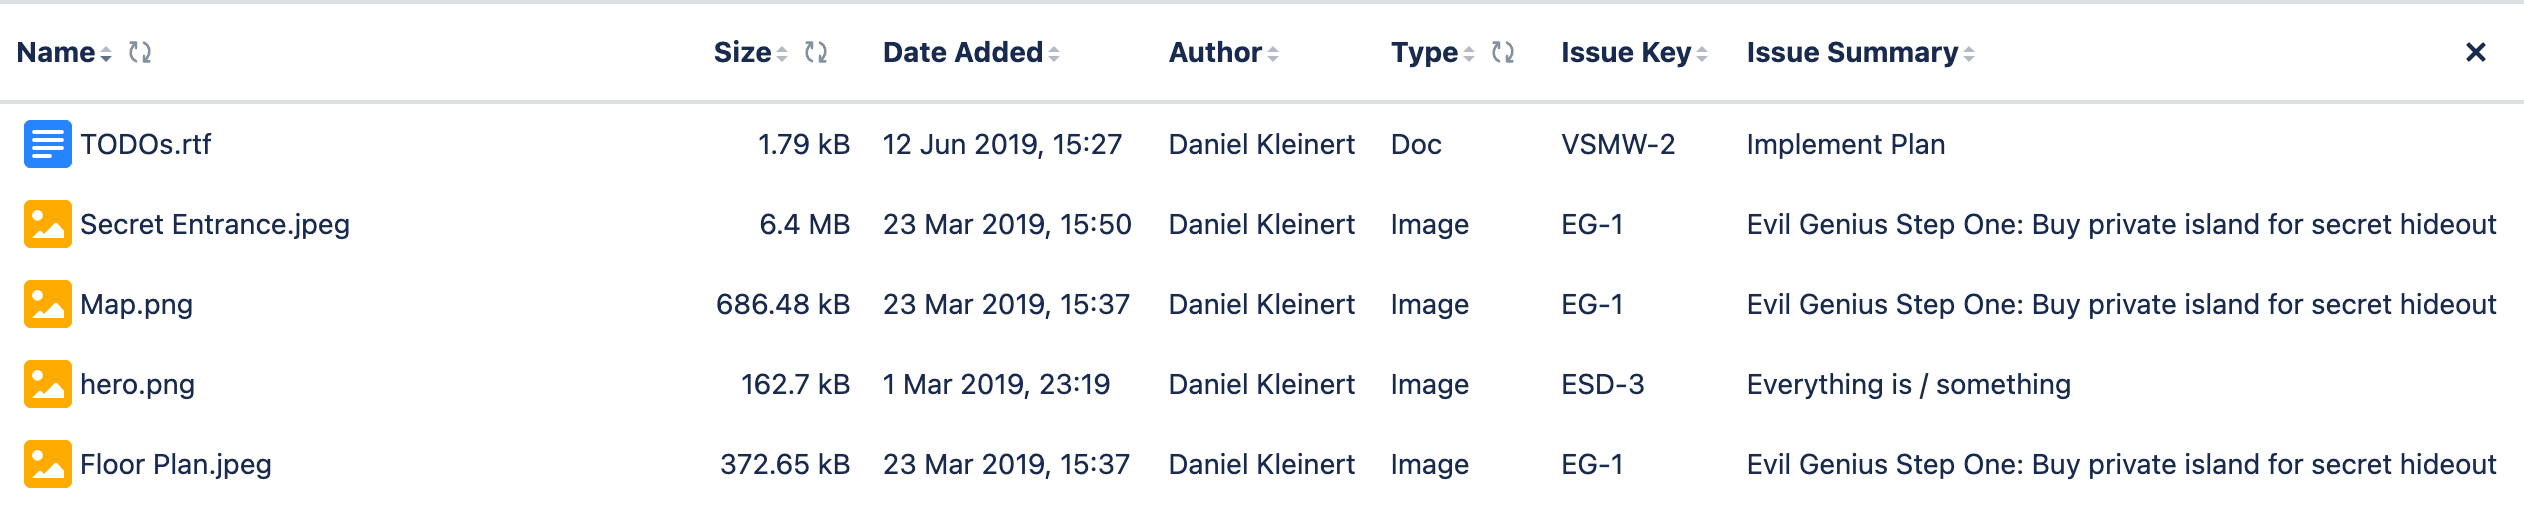The width and height of the screenshot is (2524, 516).
Task: Open the VSMW-2 issue key link
Action: 1617,144
